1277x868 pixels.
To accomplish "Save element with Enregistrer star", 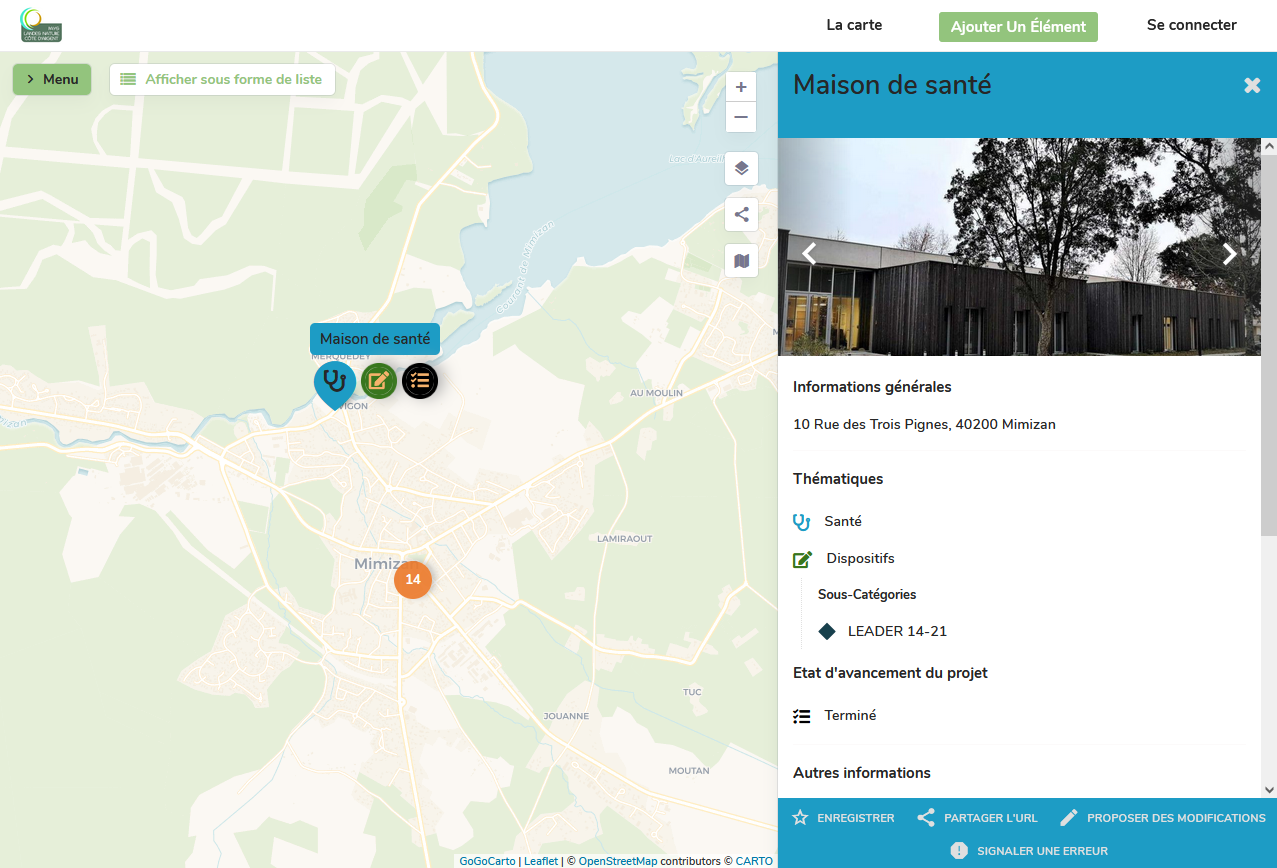I will click(844, 818).
